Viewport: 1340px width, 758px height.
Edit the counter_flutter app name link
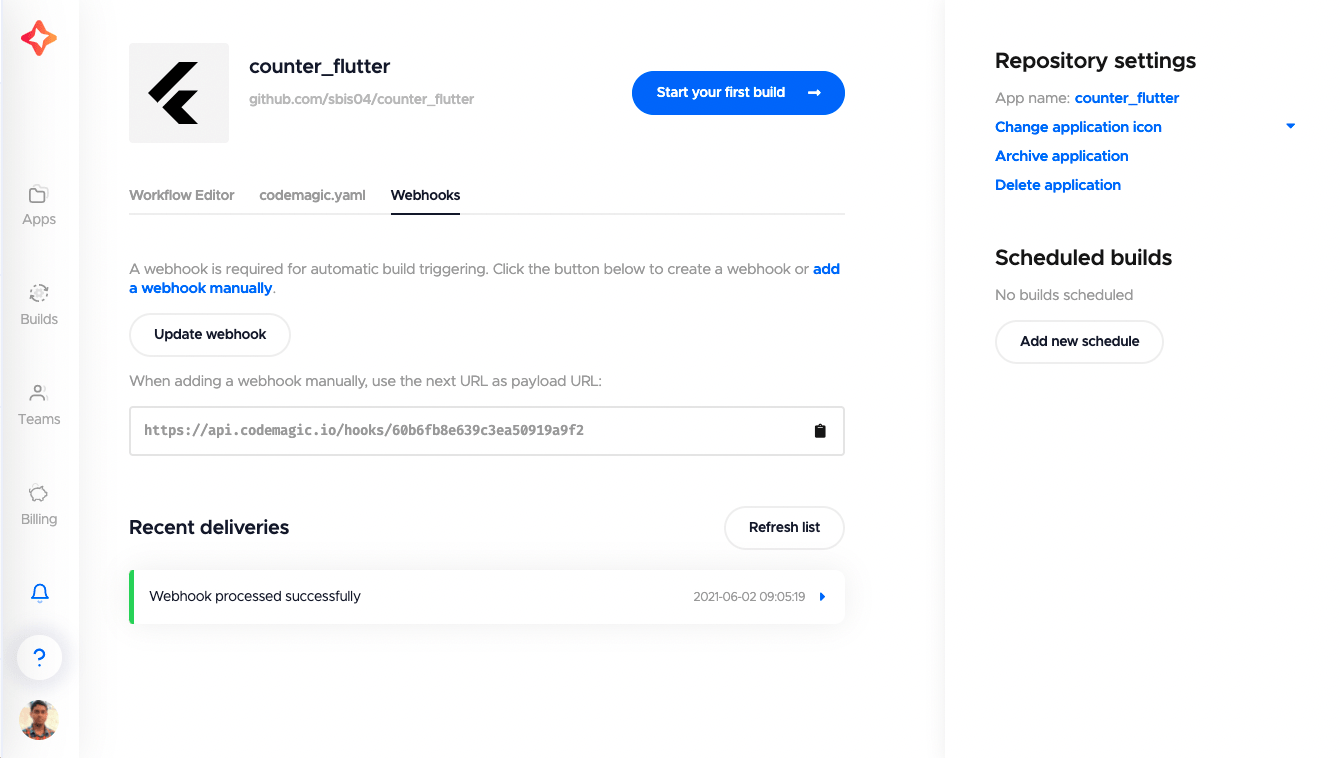coord(1127,98)
